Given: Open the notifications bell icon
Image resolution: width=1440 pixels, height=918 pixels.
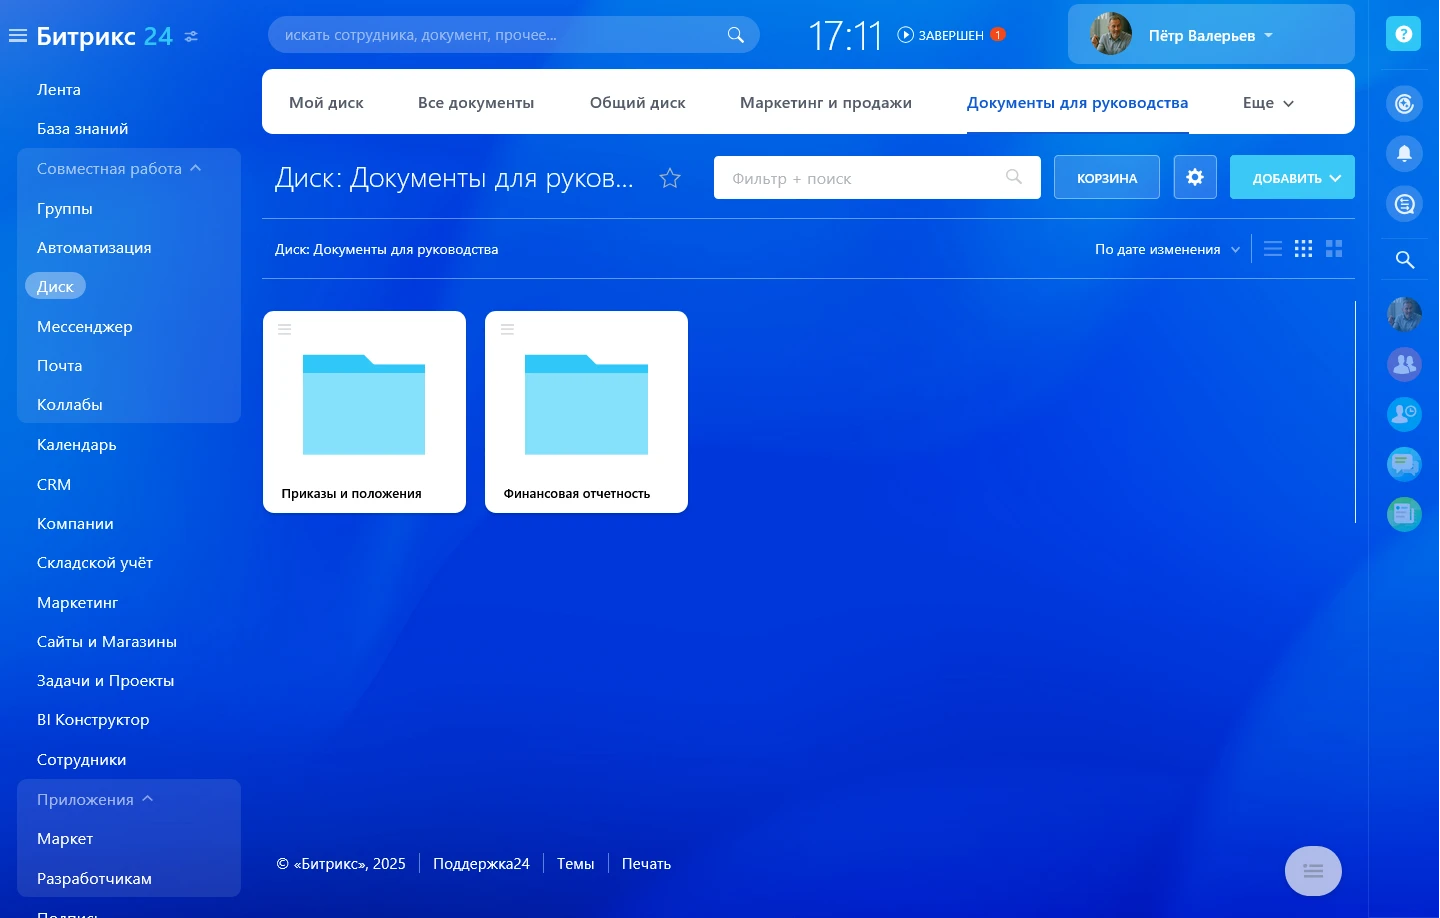Looking at the screenshot, I should tap(1404, 153).
